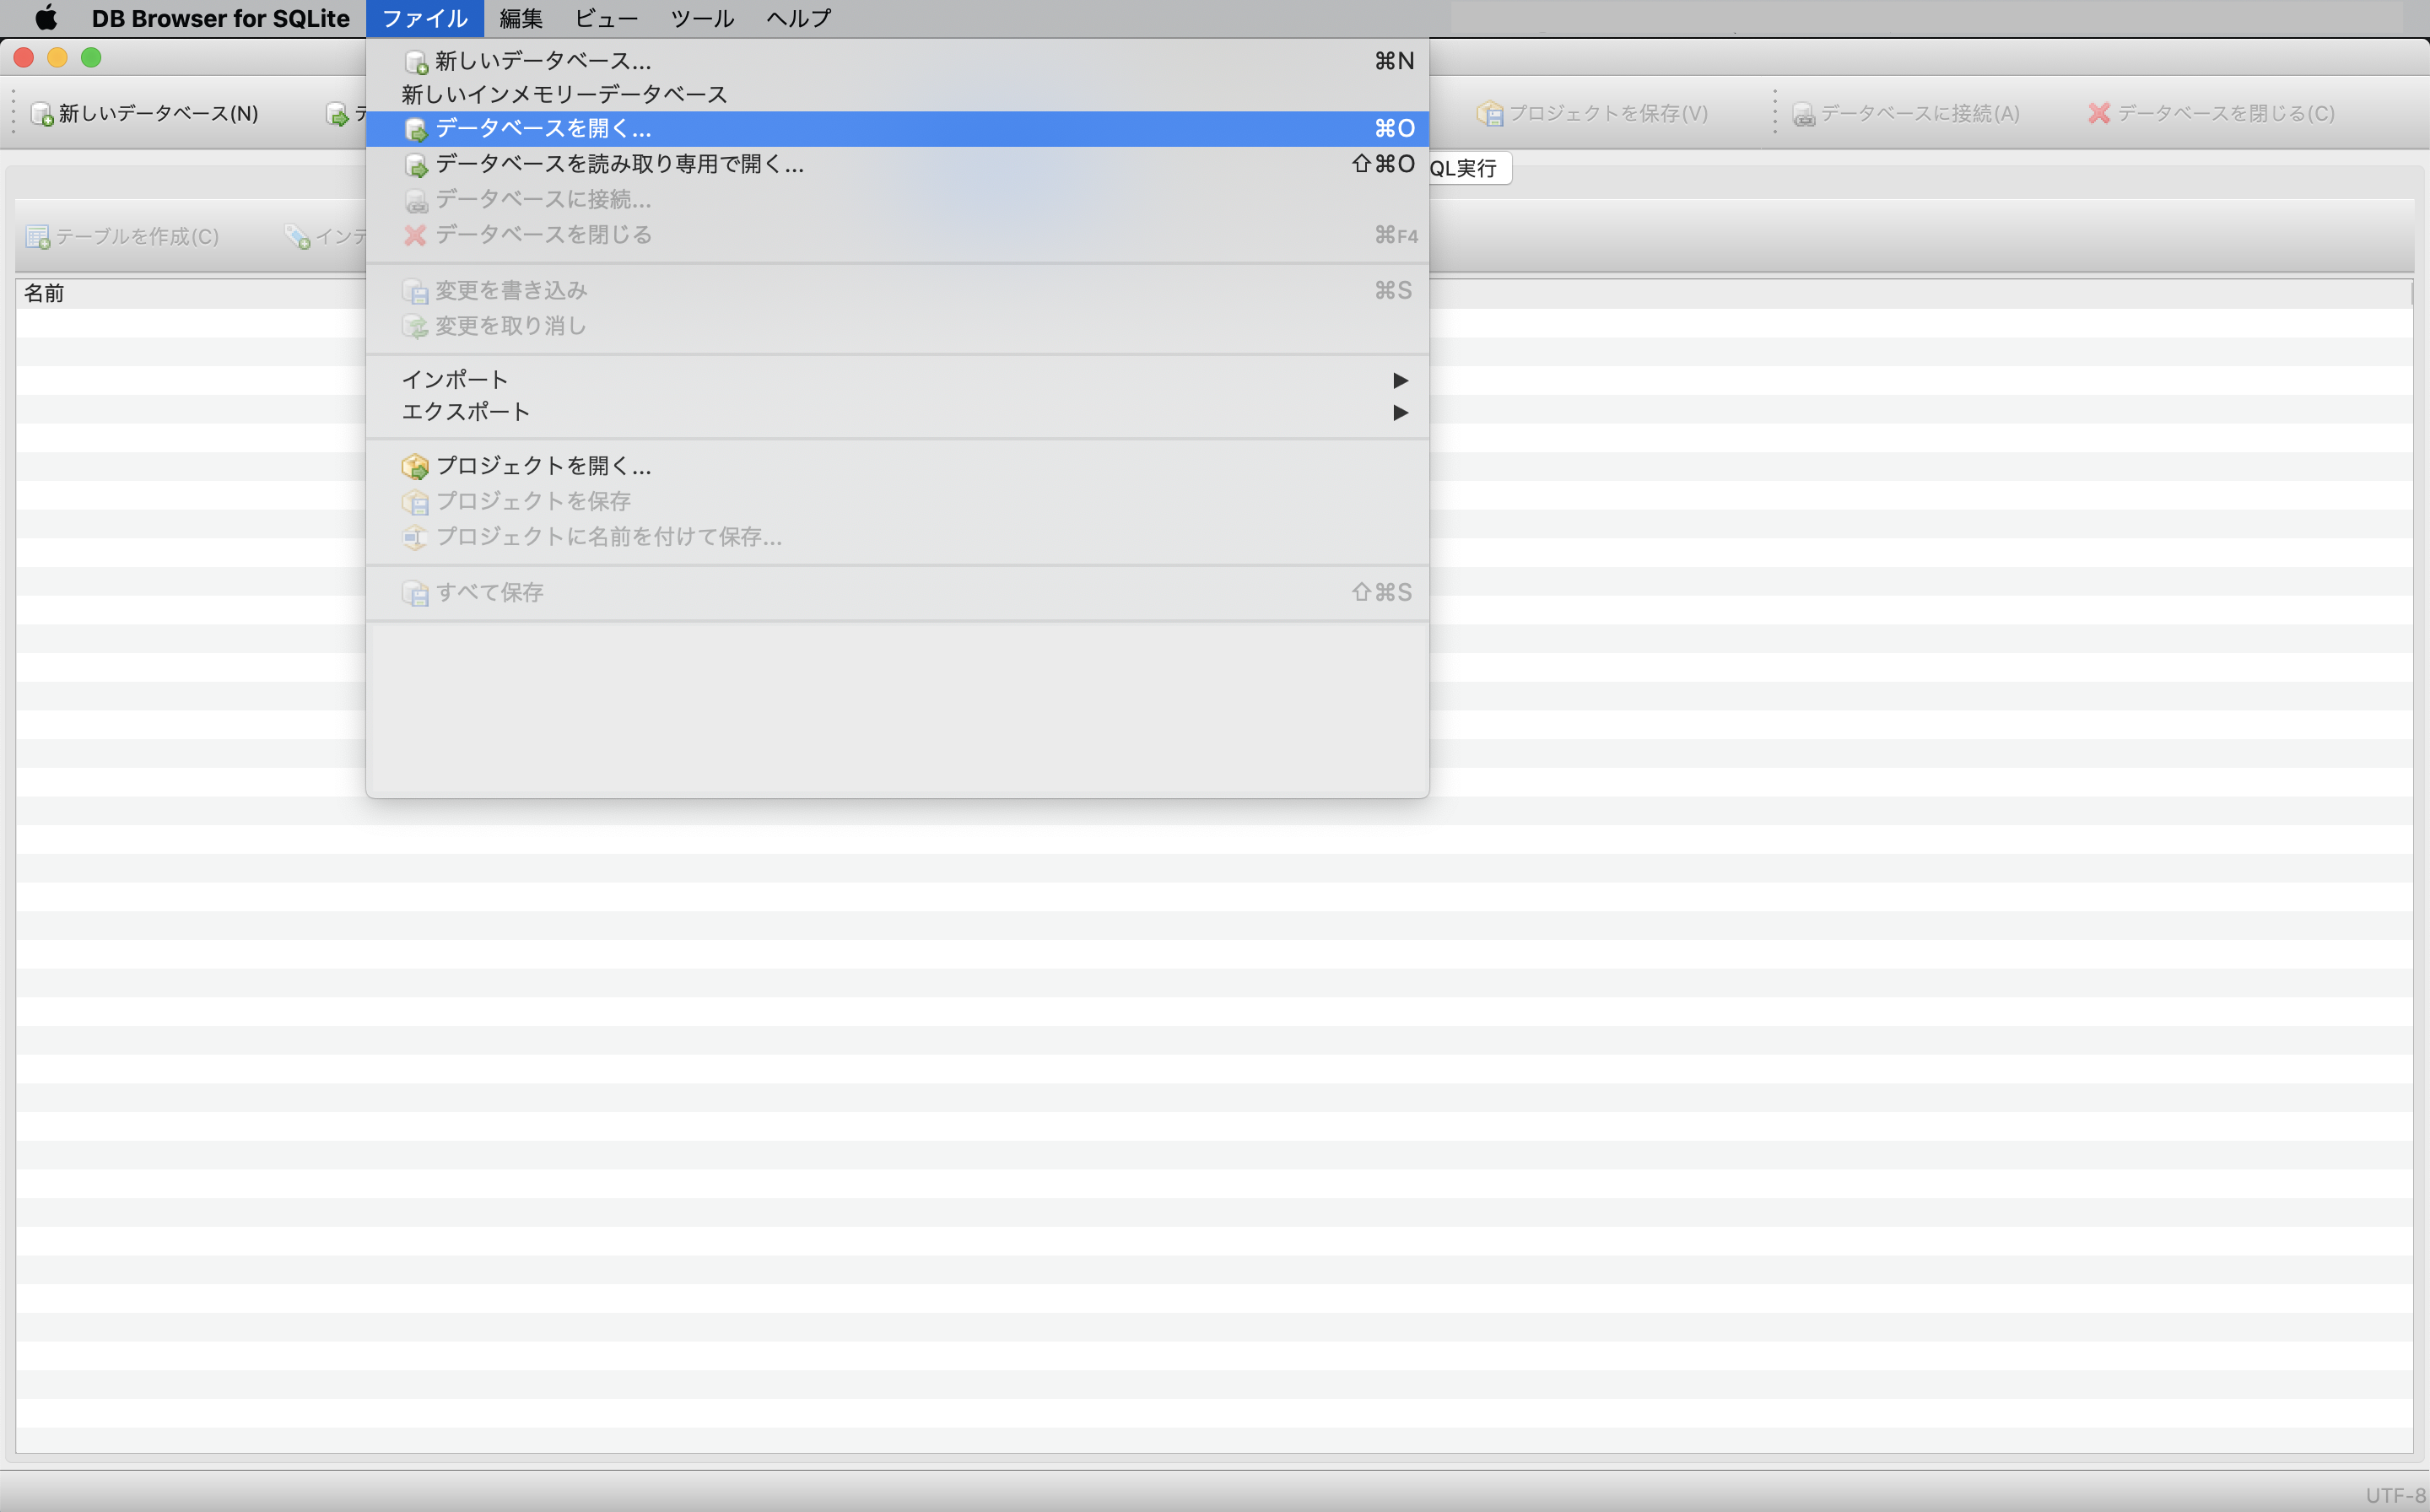Click テーブルを作成(C) toolbar button
This screenshot has height=1512, width=2430.
[122, 236]
